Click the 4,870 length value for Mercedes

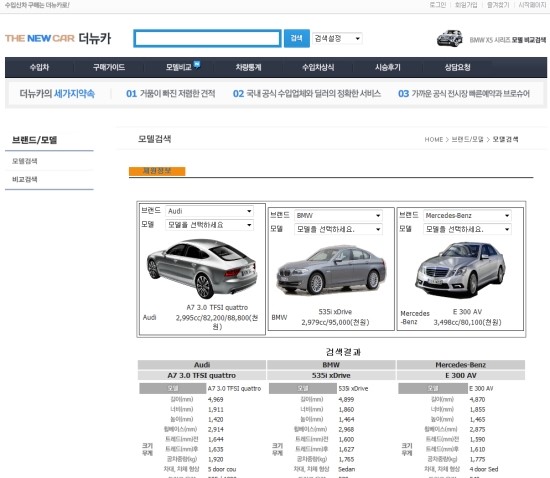[477, 399]
